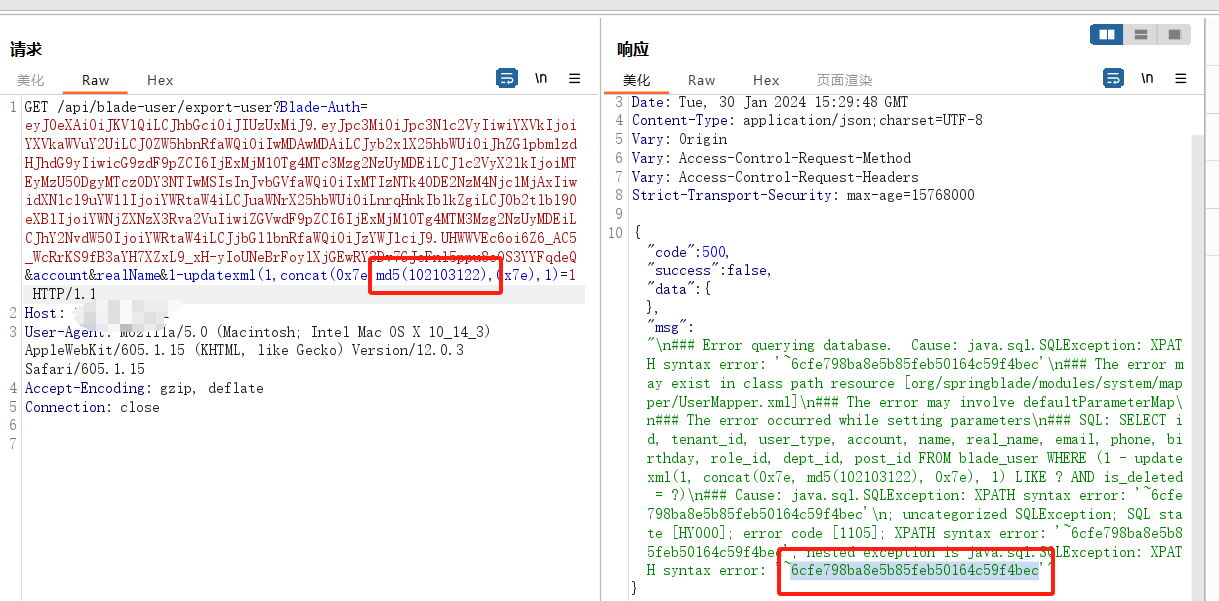Switch request view to 美化 tab
1219x601 pixels.
pyautogui.click(x=30, y=80)
